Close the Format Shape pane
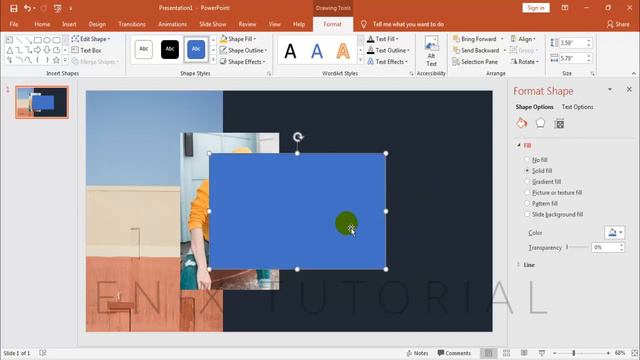This screenshot has width=640, height=360. (629, 89)
